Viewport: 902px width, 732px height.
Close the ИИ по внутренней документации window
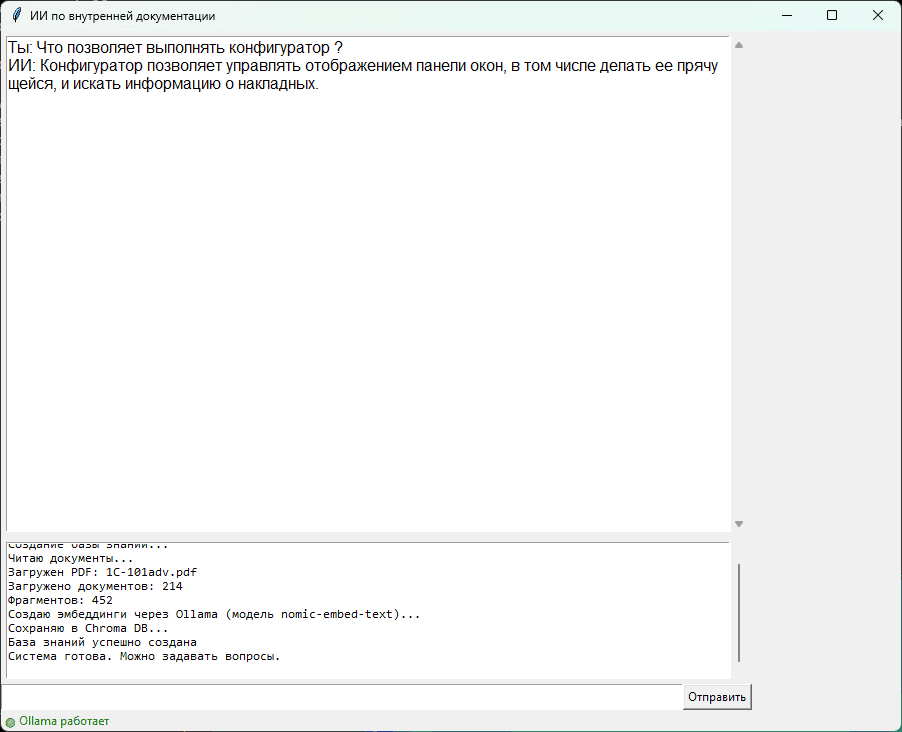877,16
